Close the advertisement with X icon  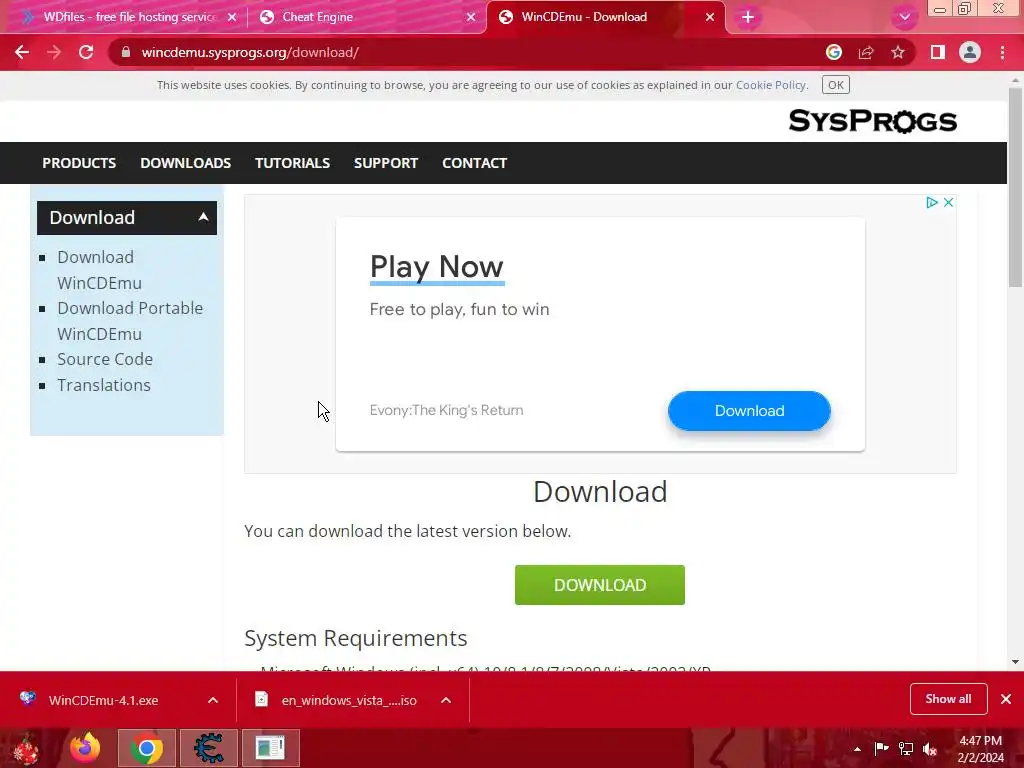tap(948, 202)
